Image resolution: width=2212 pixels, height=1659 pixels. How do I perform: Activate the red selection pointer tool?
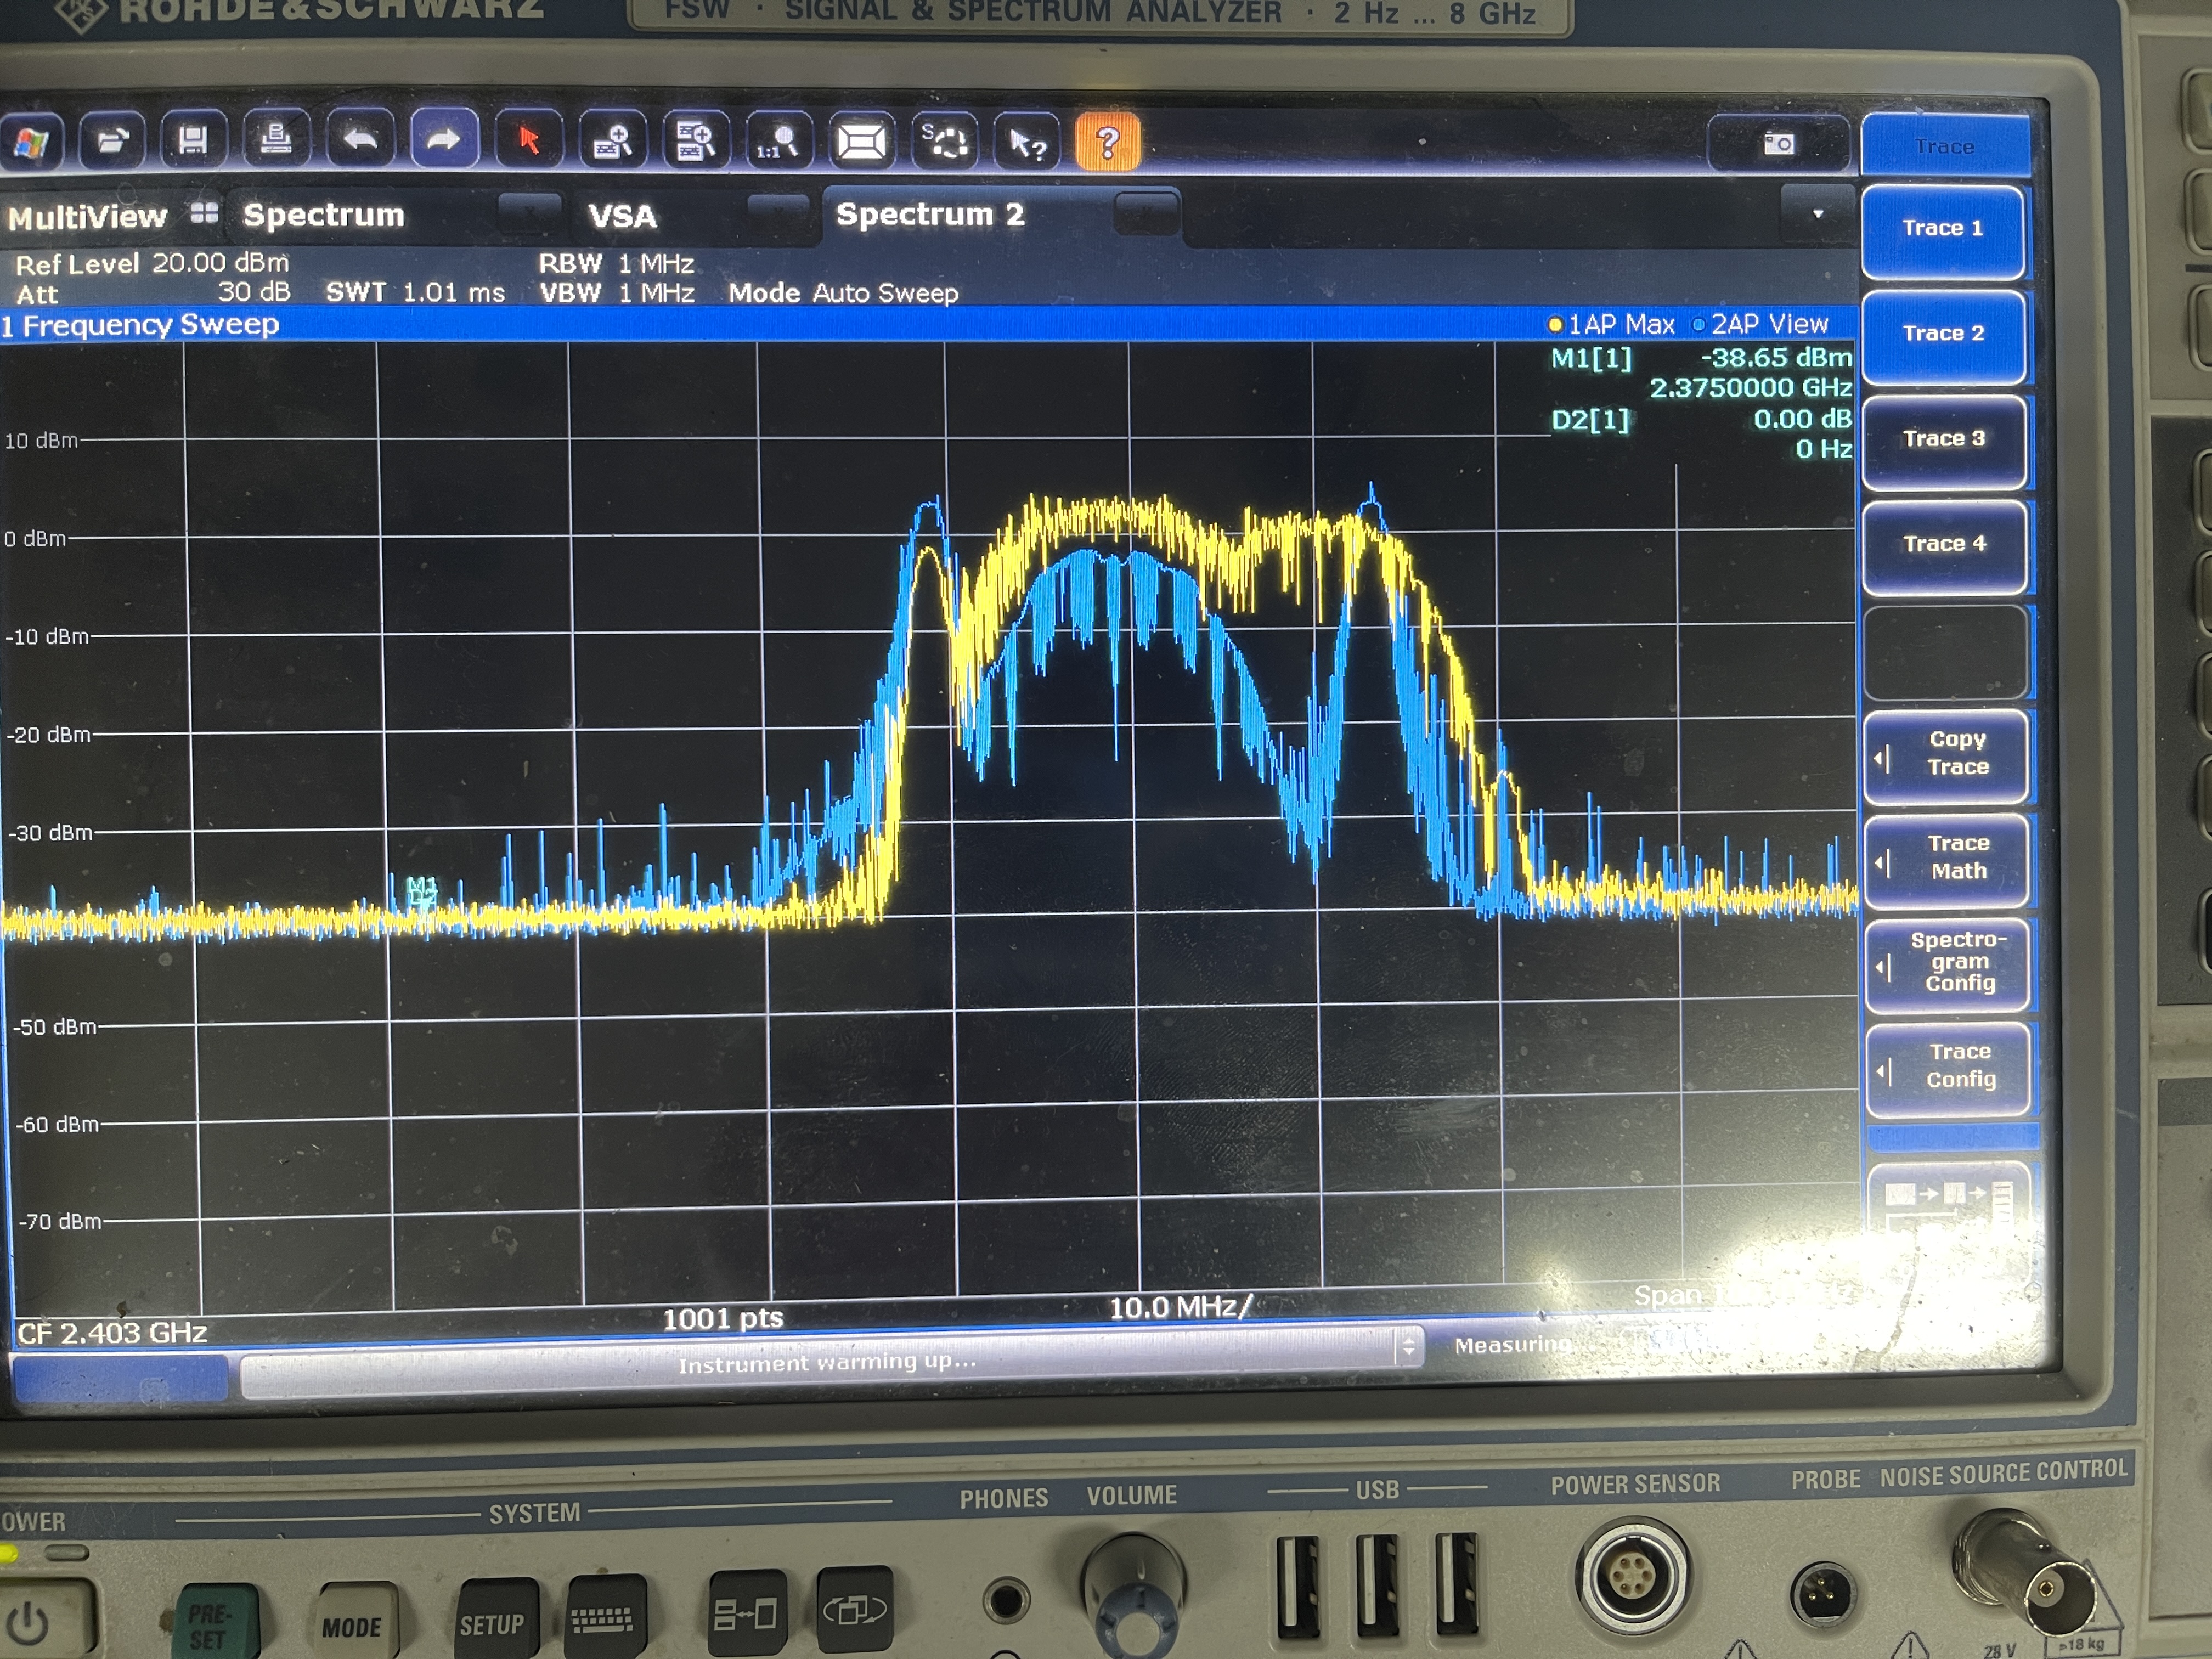coord(528,139)
